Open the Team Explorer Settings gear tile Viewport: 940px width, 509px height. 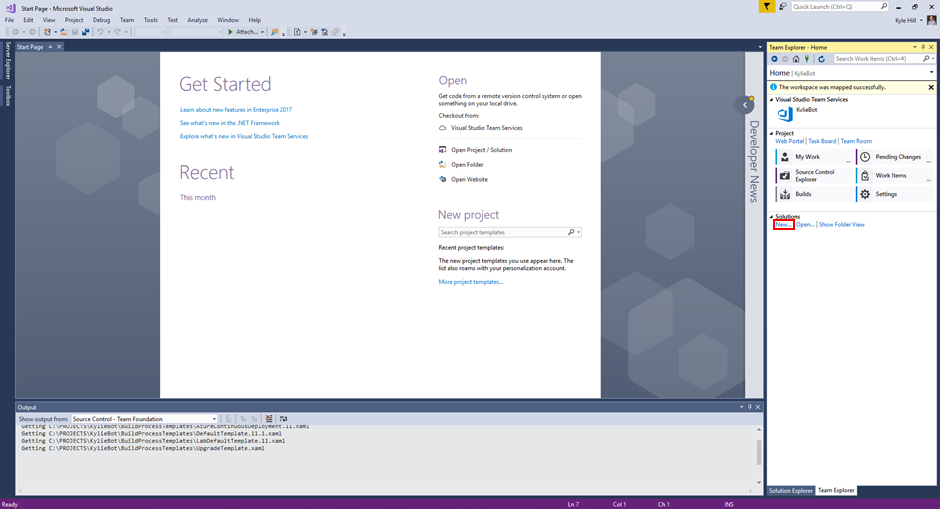pyautogui.click(x=894, y=194)
